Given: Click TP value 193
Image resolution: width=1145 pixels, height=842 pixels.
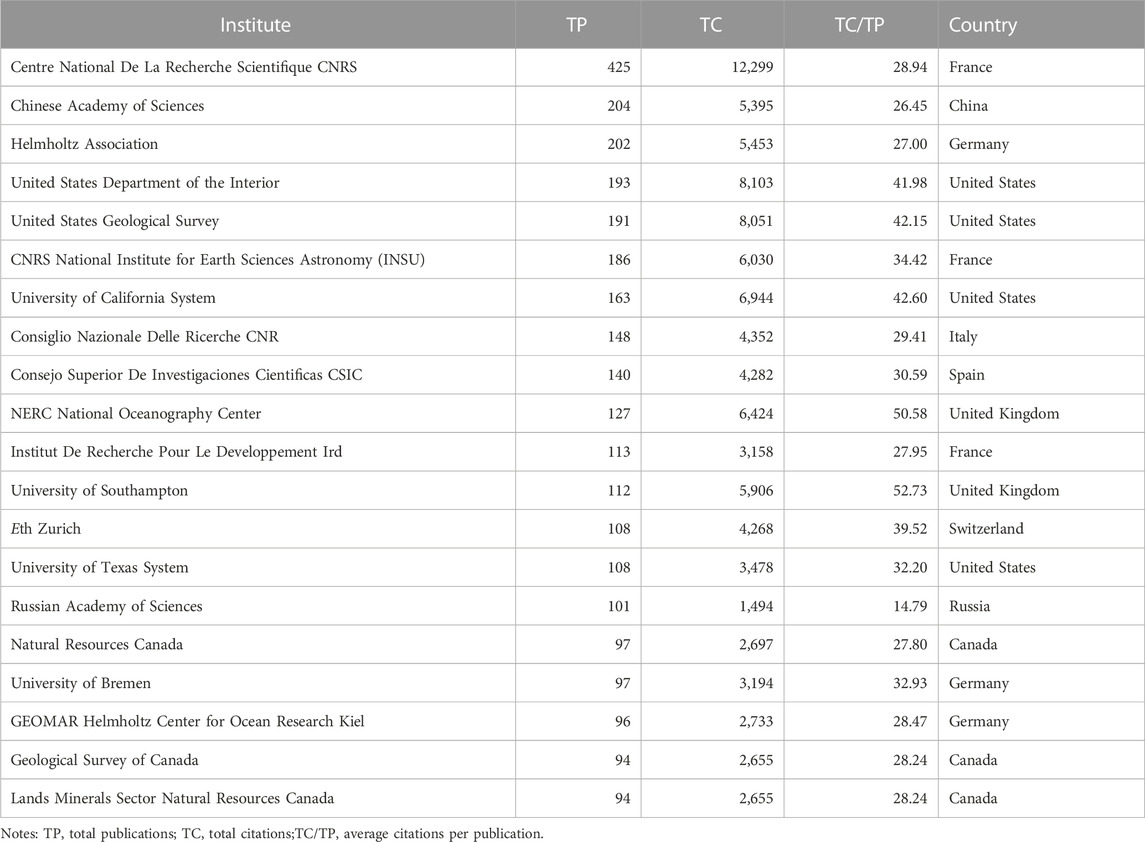Looking at the screenshot, I should point(619,183).
